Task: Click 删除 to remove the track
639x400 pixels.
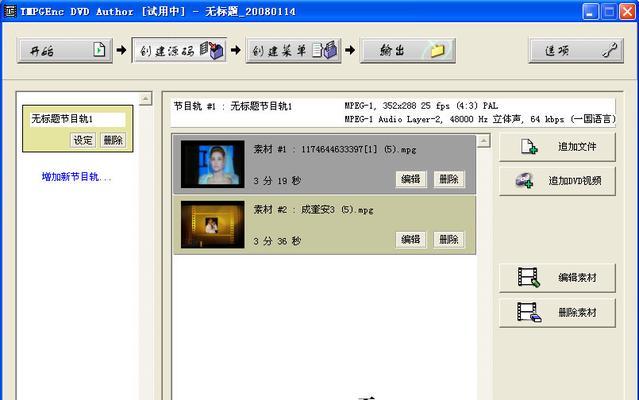Action: [113, 141]
